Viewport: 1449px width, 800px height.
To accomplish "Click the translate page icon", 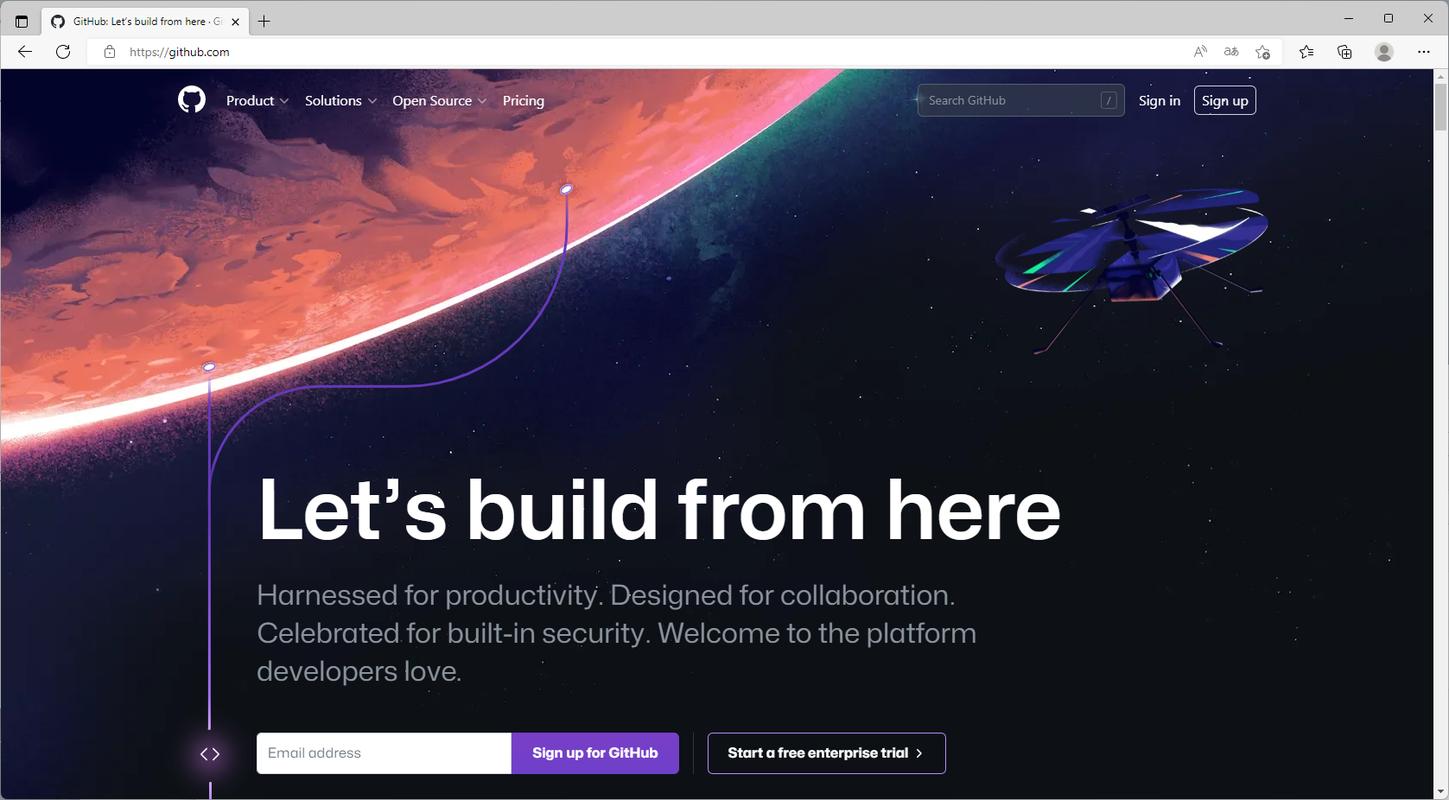I will click(x=1231, y=52).
